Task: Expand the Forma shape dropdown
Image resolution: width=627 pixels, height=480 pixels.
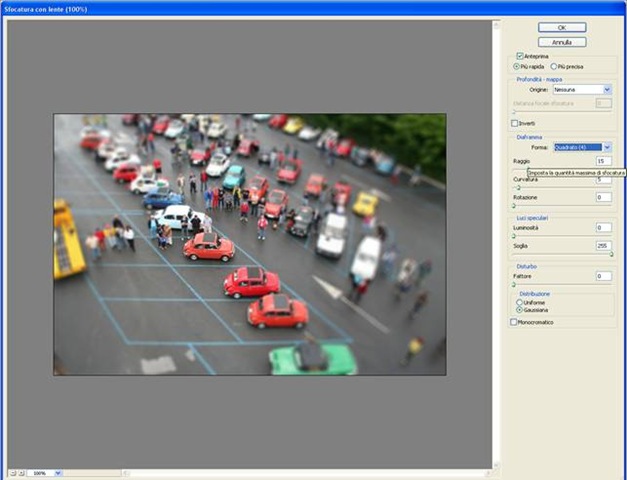Action: point(606,147)
